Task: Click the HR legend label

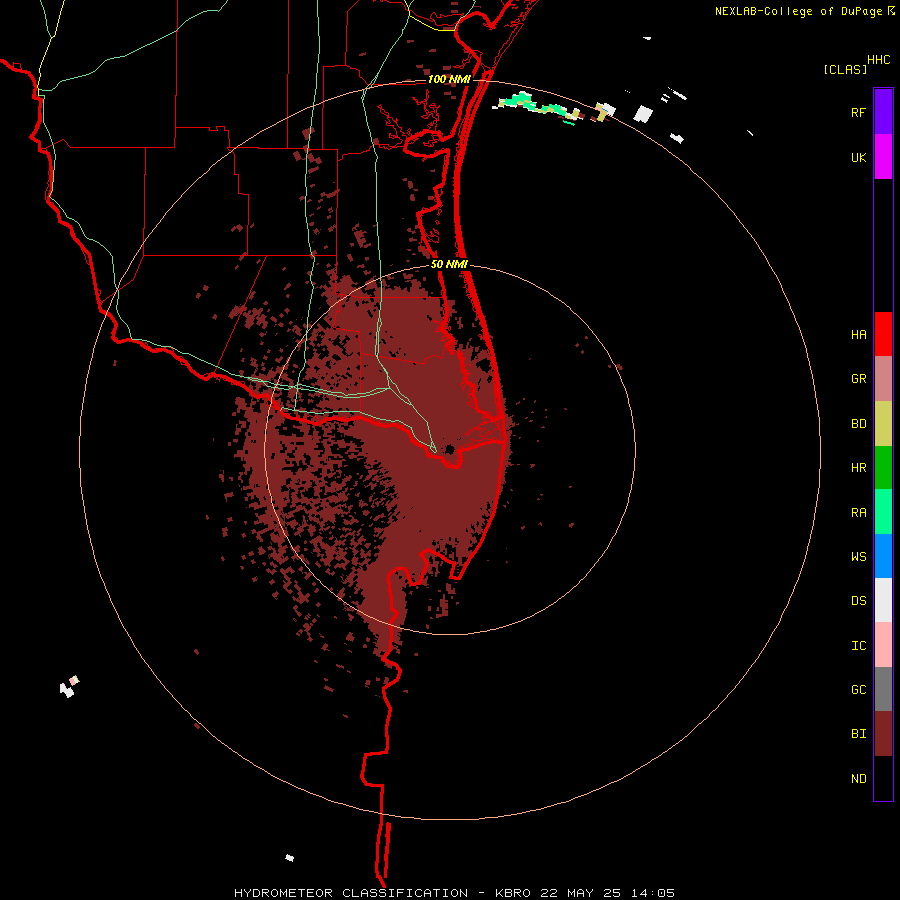Action: (x=858, y=468)
